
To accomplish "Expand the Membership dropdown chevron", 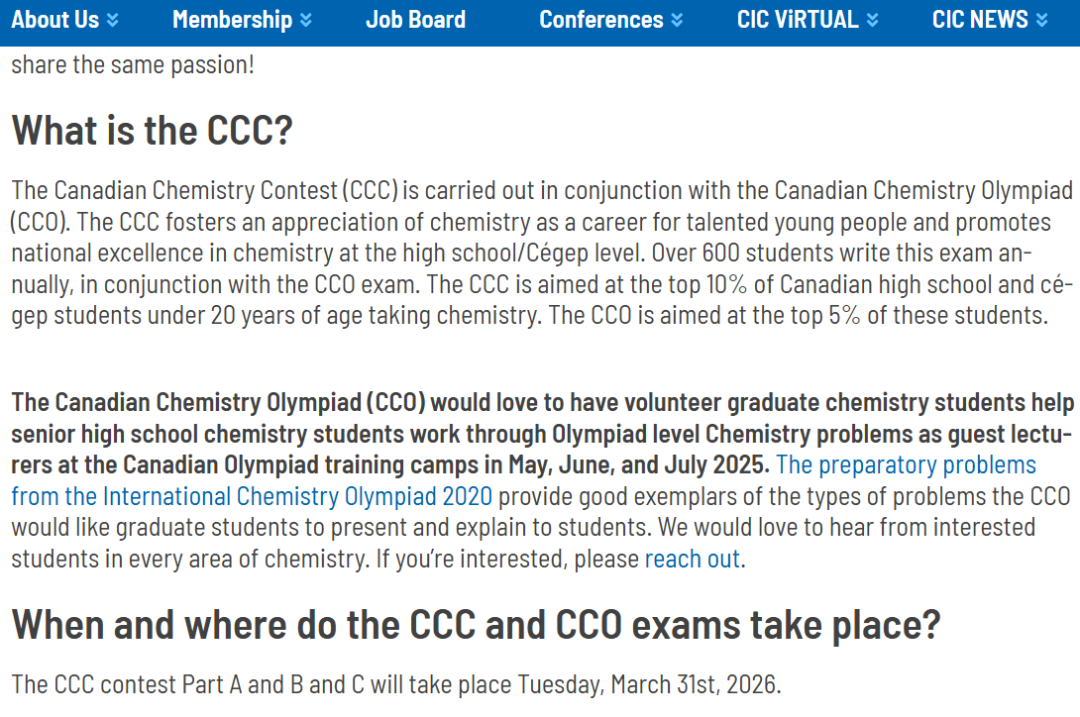I will click(x=305, y=20).
